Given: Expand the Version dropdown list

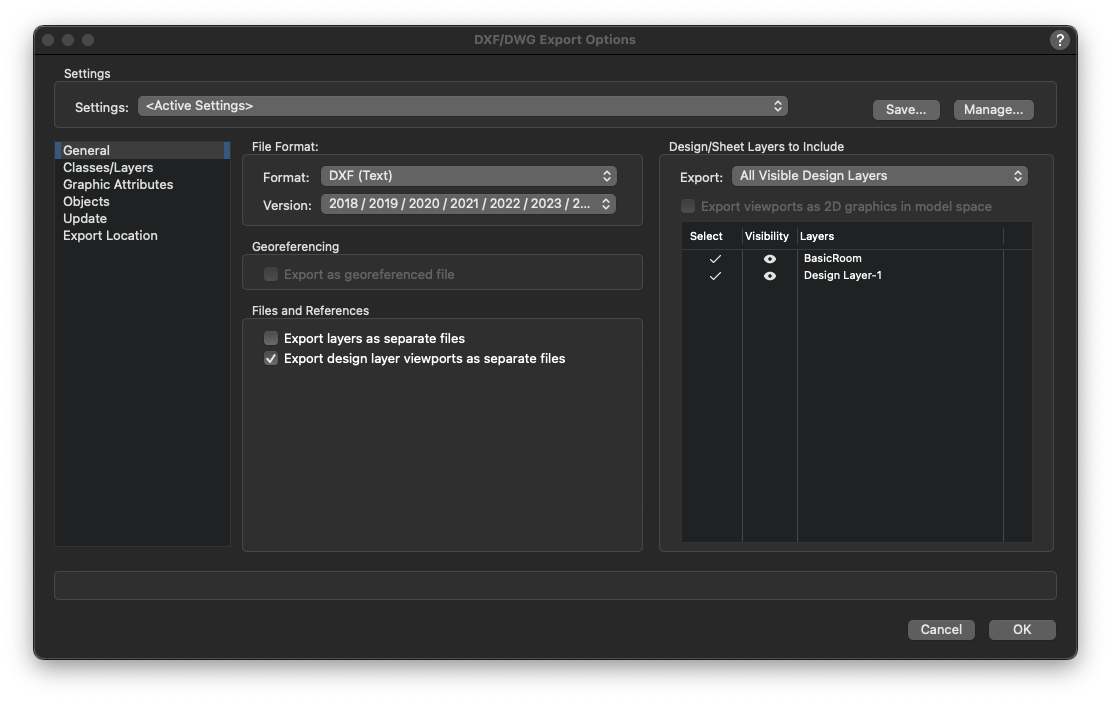Looking at the screenshot, I should coord(468,204).
